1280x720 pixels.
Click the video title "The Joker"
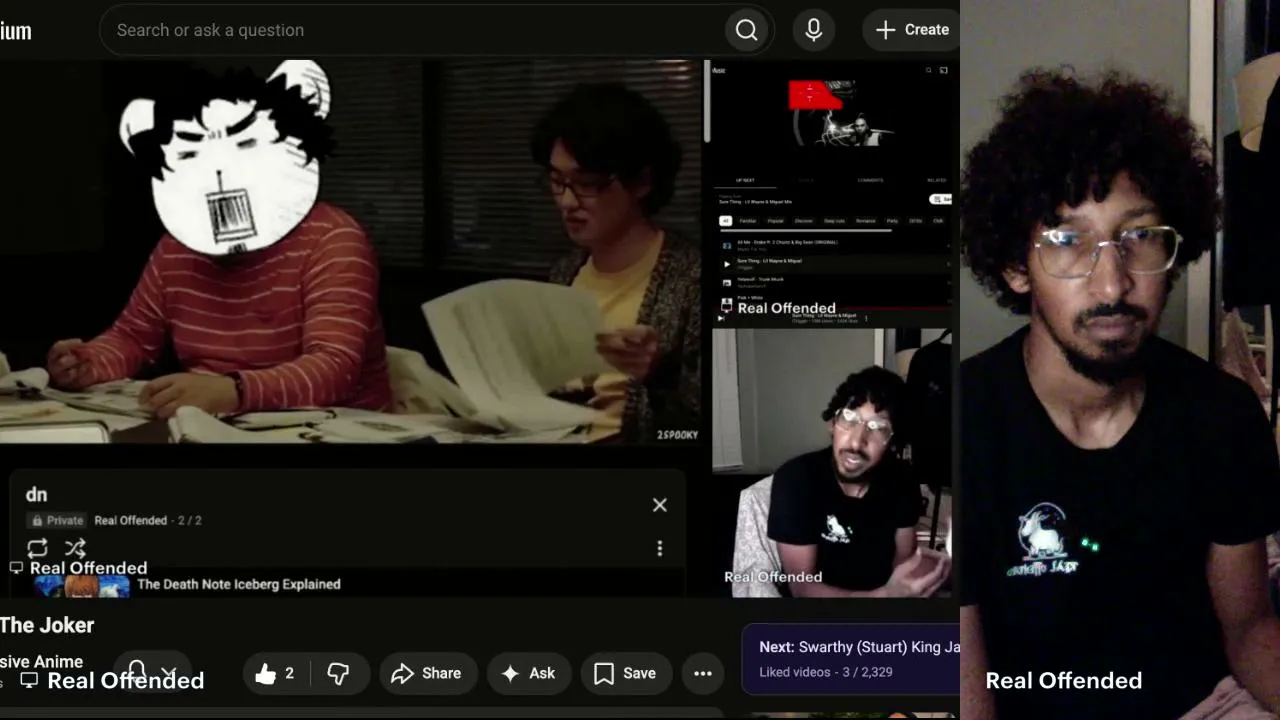47,625
